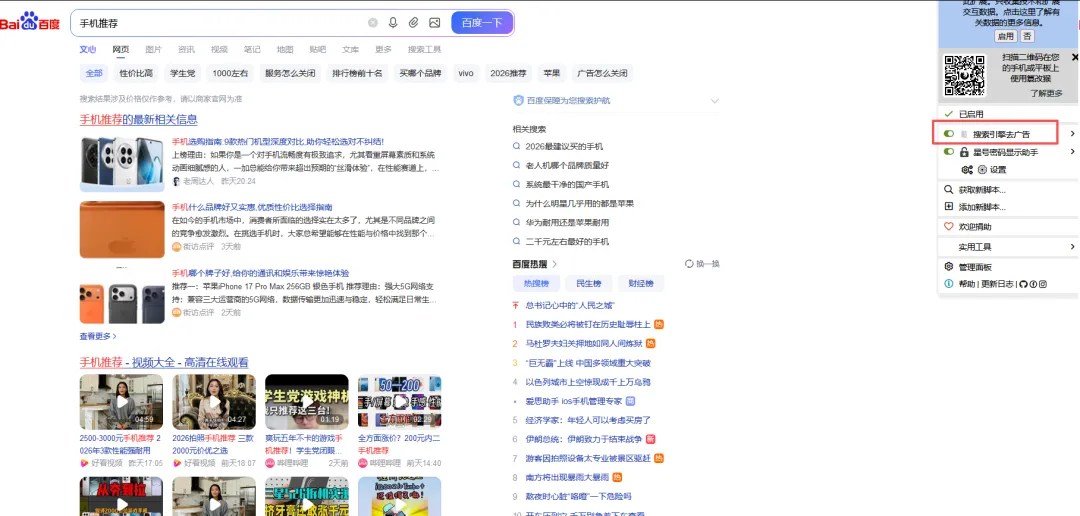This screenshot has height=516, width=1080.
Task: Switch to the 文心 tab
Action: point(87,50)
